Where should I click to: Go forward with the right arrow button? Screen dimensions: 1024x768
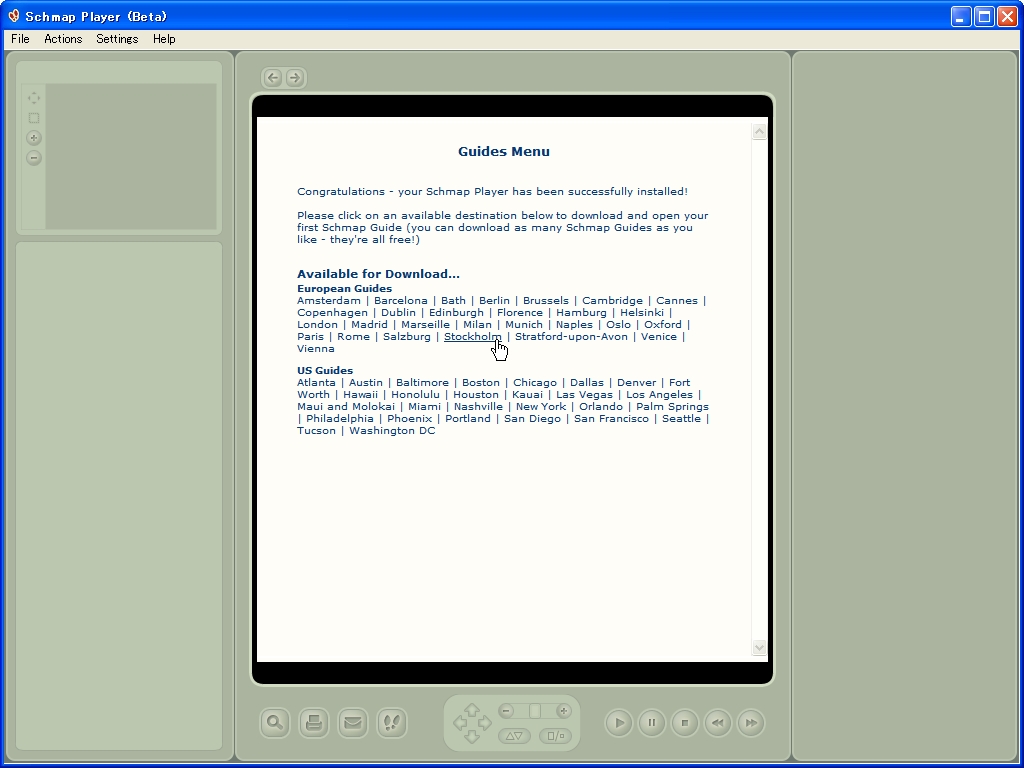point(295,78)
